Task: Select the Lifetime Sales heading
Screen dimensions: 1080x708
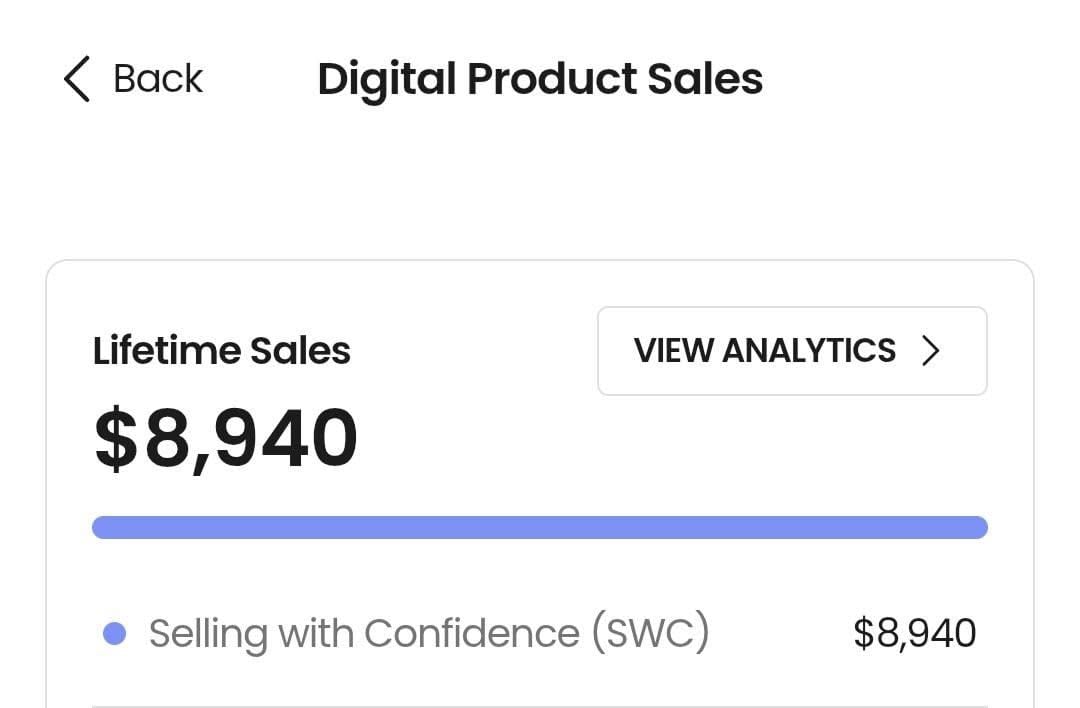Action: coord(221,350)
